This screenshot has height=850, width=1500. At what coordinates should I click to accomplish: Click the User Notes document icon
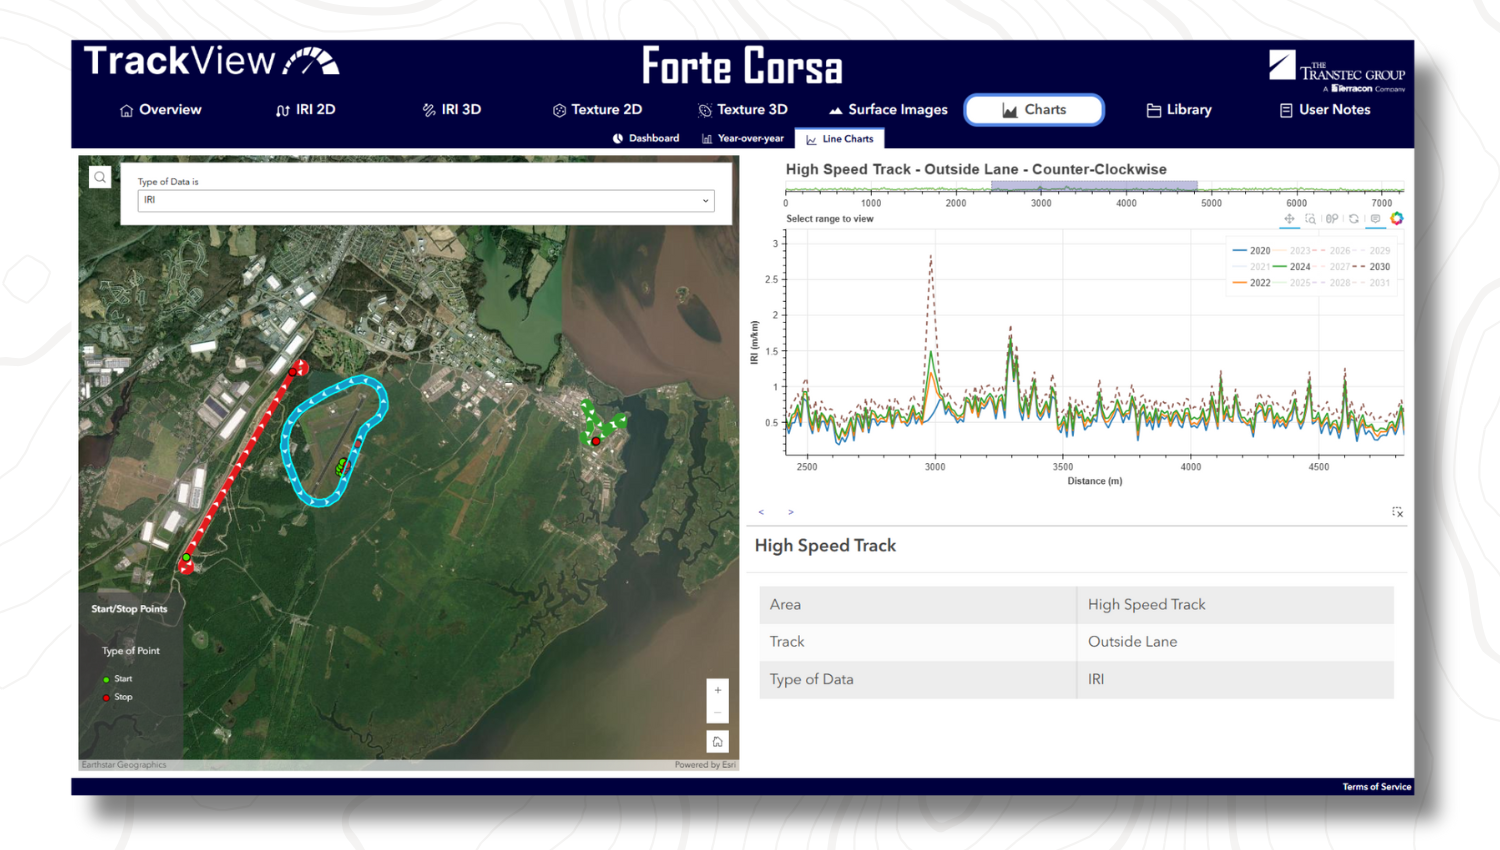pyautogui.click(x=1286, y=110)
